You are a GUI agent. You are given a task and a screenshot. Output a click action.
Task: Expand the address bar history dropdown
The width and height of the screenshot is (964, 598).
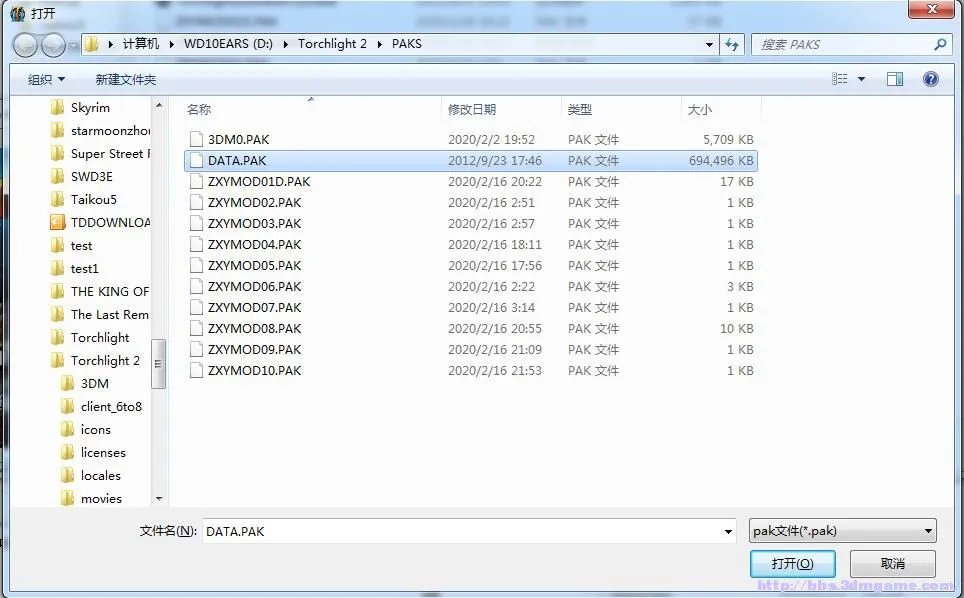coord(709,45)
